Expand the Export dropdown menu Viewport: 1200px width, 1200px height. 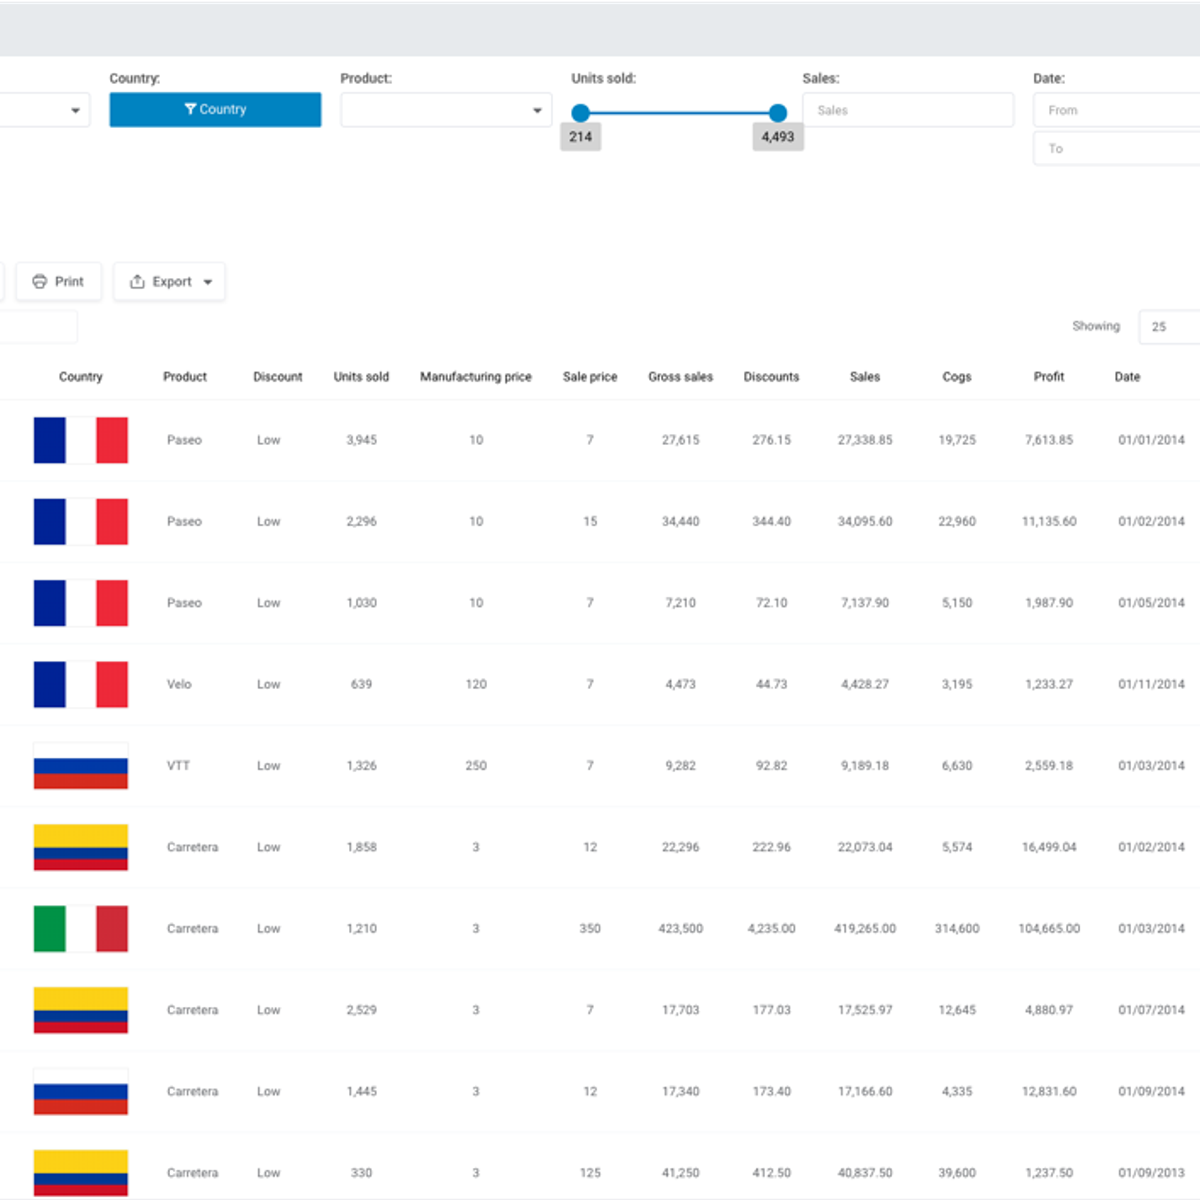tap(169, 282)
